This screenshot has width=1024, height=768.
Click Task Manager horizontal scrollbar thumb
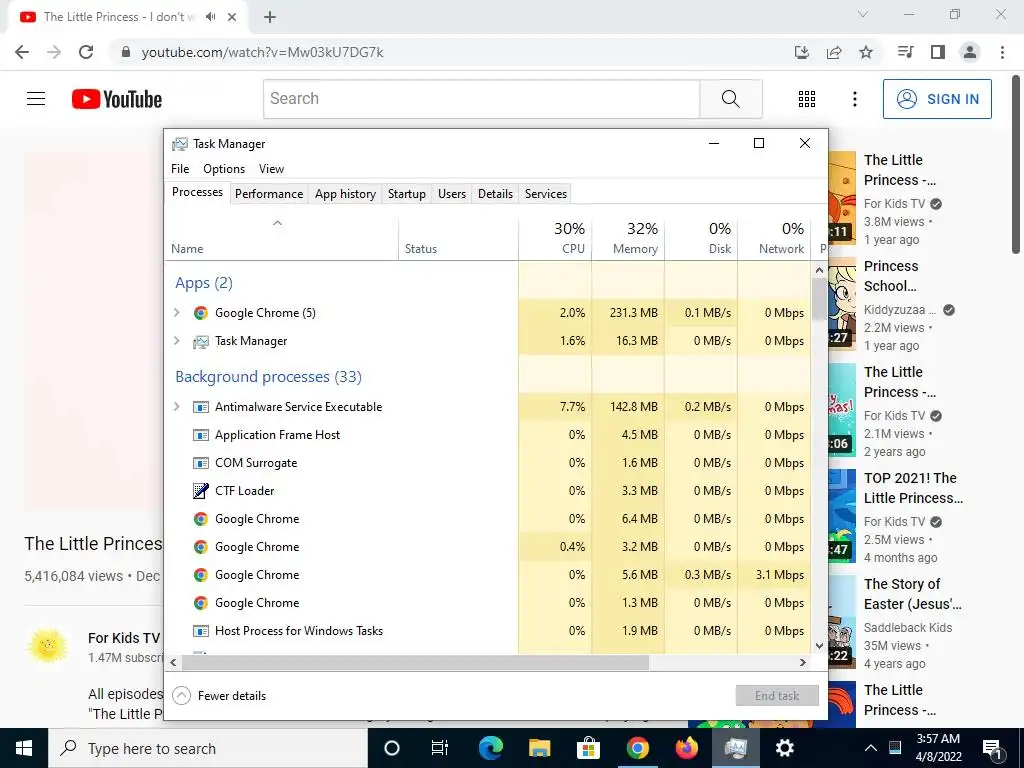pyautogui.click(x=415, y=662)
